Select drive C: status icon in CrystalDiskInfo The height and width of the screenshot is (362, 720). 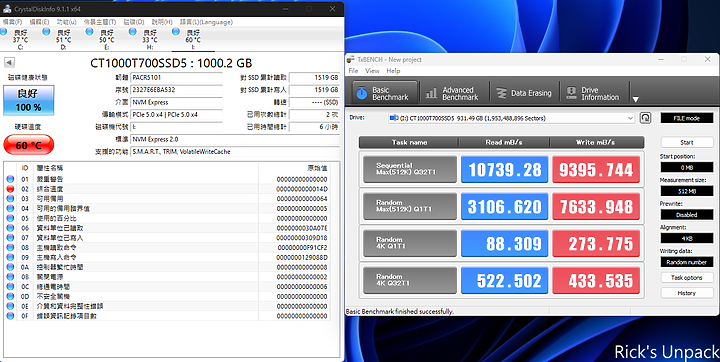tap(4, 31)
